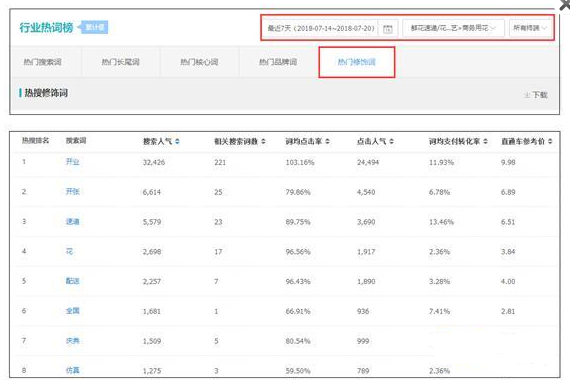The image size is (570, 386).
Task: Open the search term 花 link
Action: click(x=69, y=251)
